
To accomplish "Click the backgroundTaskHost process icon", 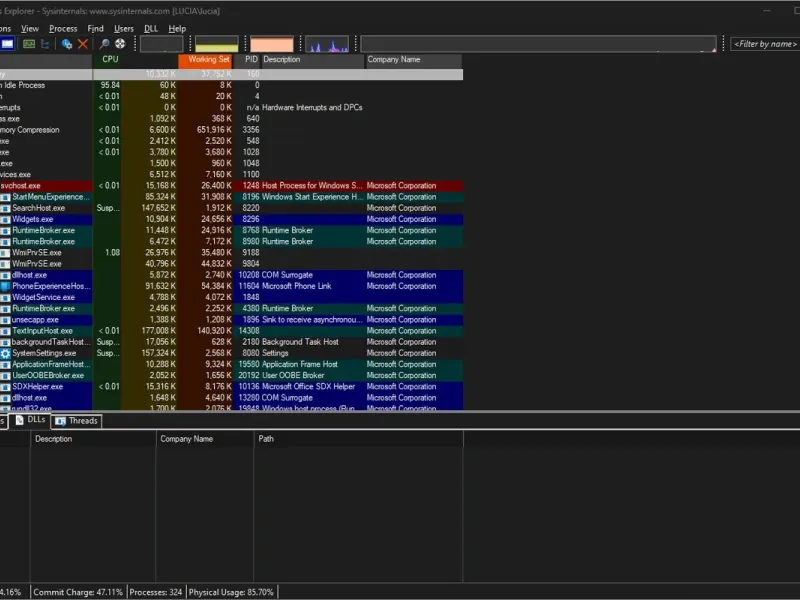I will tap(5, 342).
